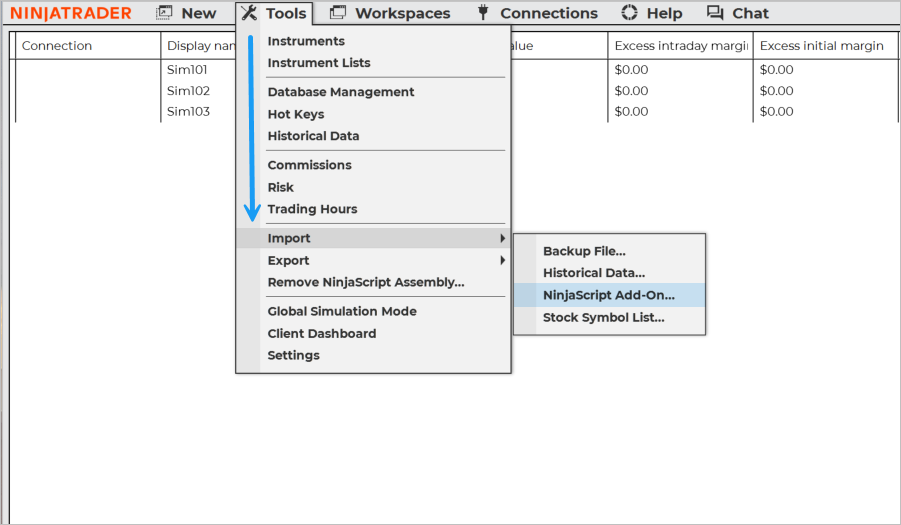Click the New window icon
This screenshot has height=525, width=901.
[165, 13]
